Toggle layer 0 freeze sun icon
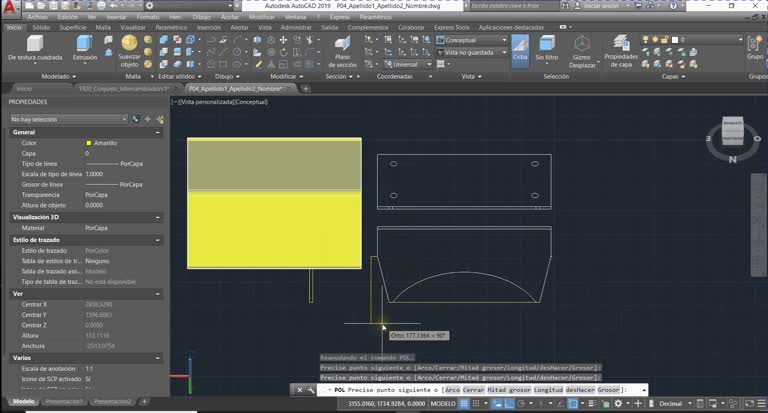This screenshot has width=768, height=413. [x=655, y=40]
